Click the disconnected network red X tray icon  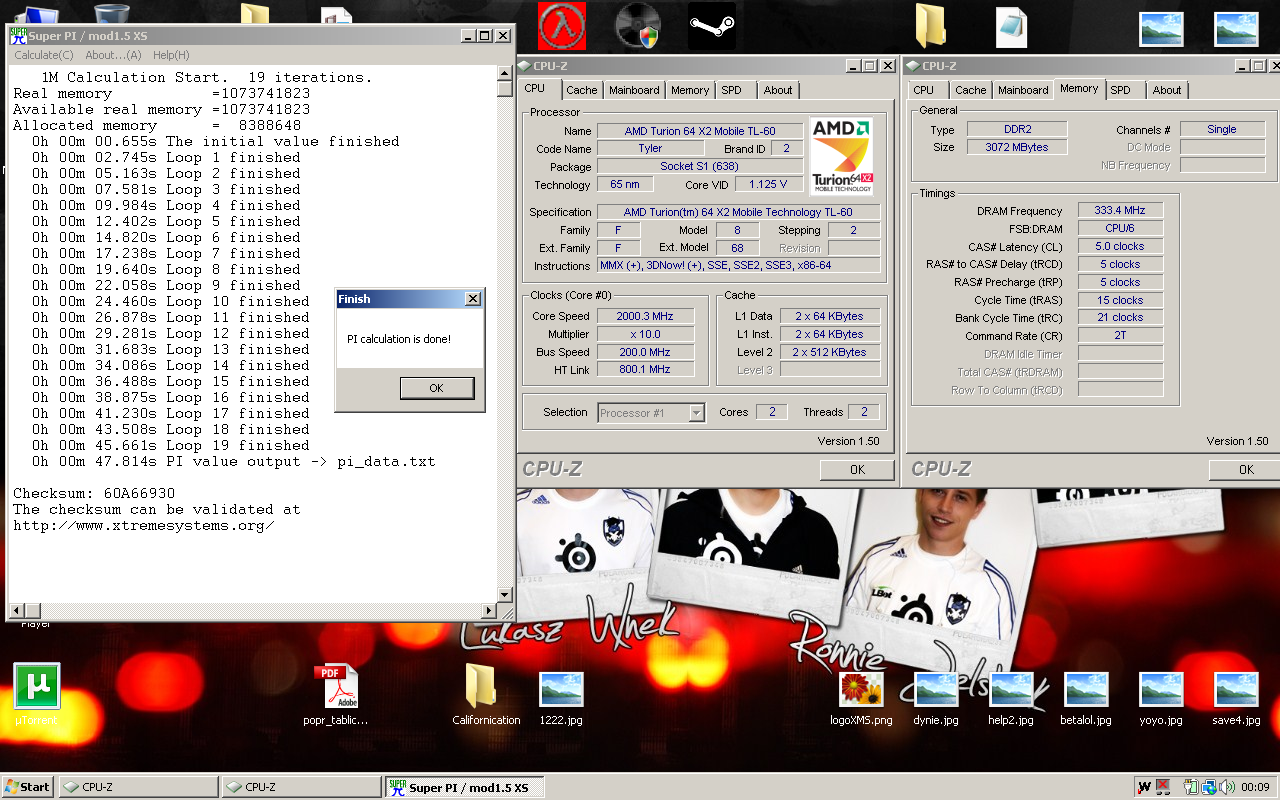[1163, 787]
